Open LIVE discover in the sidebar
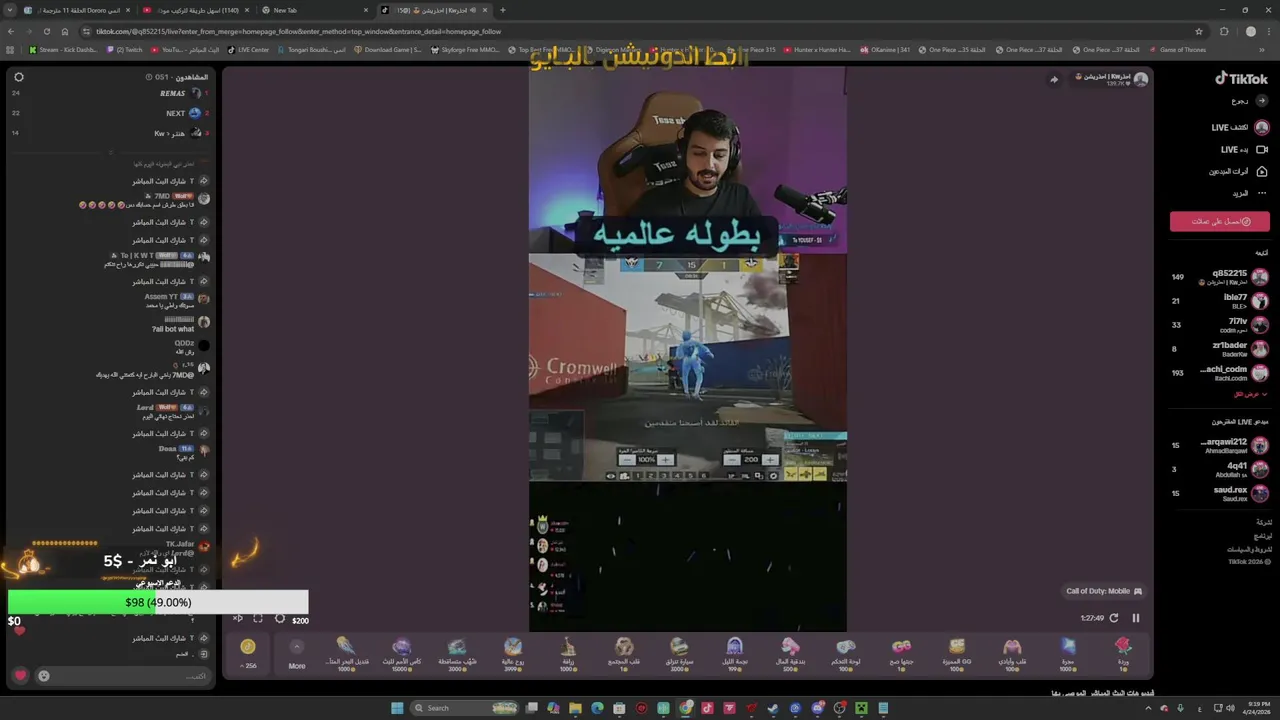Image resolution: width=1280 pixels, height=720 pixels. (1240, 128)
